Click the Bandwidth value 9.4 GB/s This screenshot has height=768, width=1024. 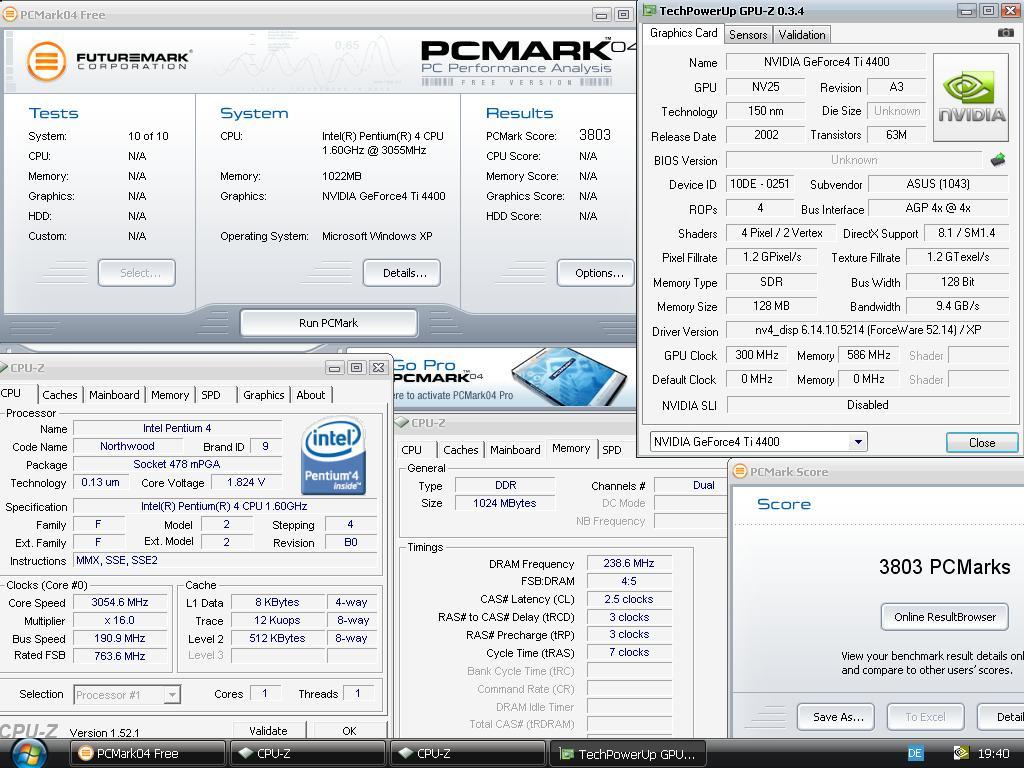[x=957, y=306]
